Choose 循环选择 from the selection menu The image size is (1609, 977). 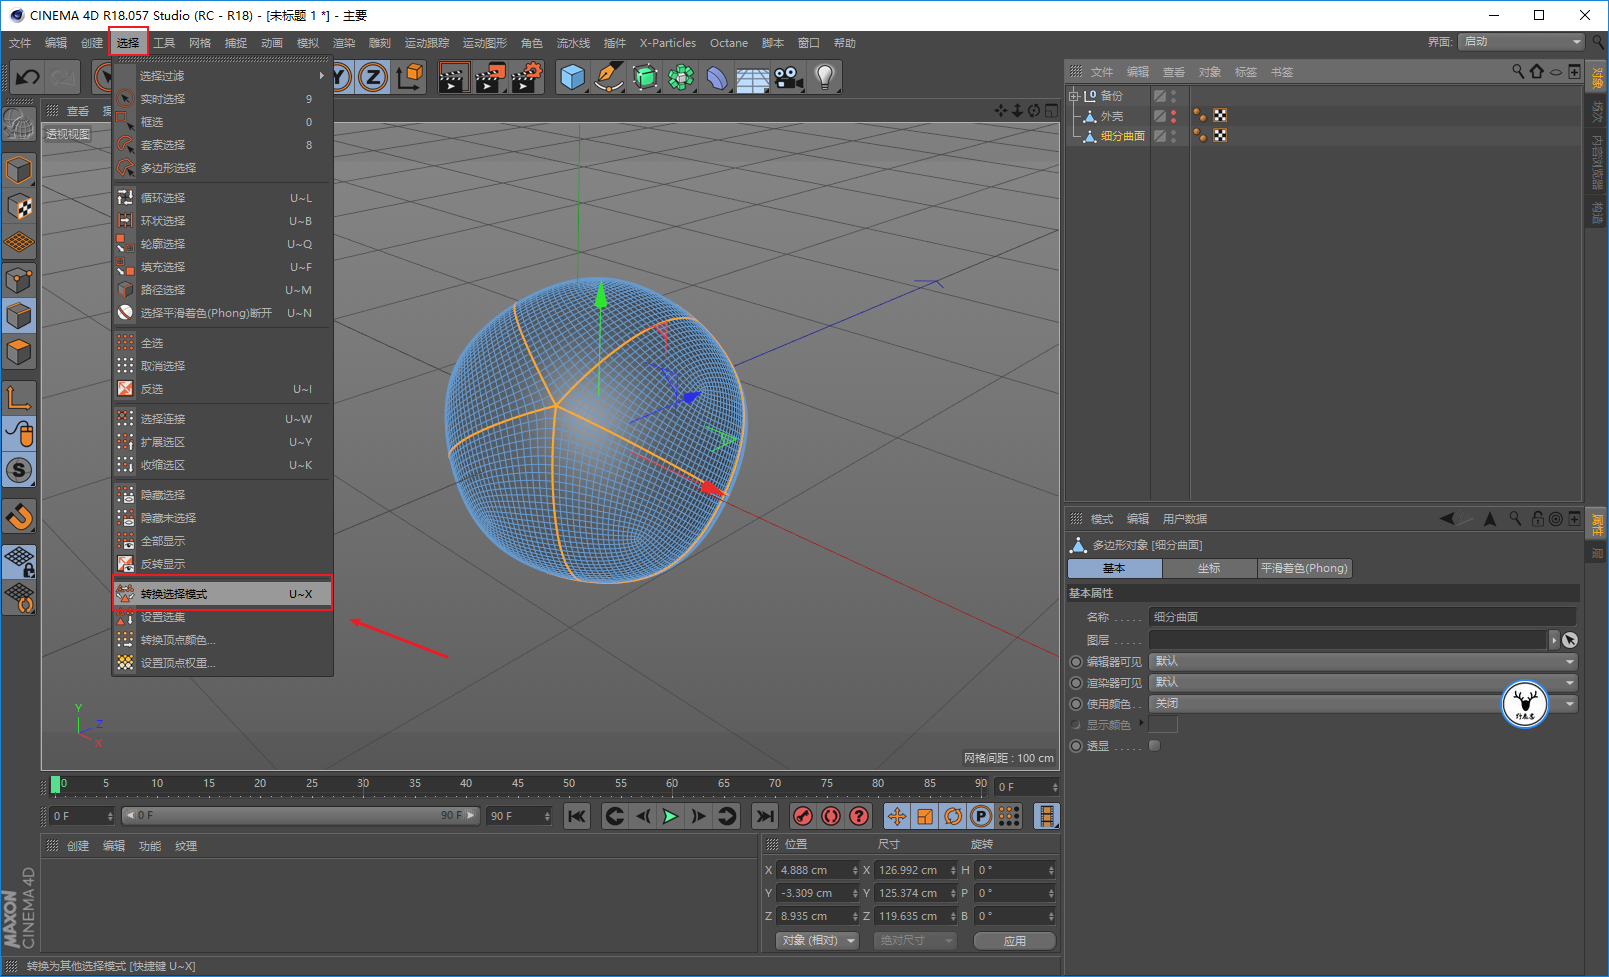(222, 198)
